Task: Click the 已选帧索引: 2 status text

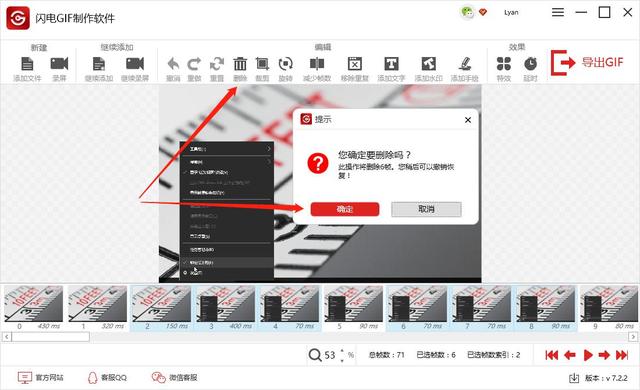Action: 494,355
